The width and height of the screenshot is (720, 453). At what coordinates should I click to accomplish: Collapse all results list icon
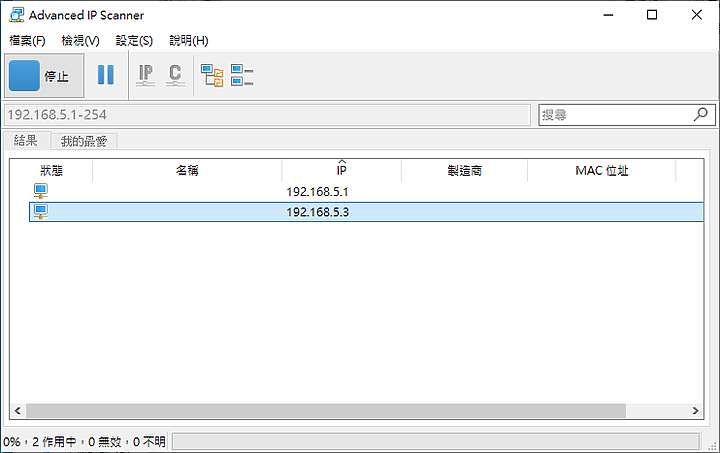[x=242, y=75]
